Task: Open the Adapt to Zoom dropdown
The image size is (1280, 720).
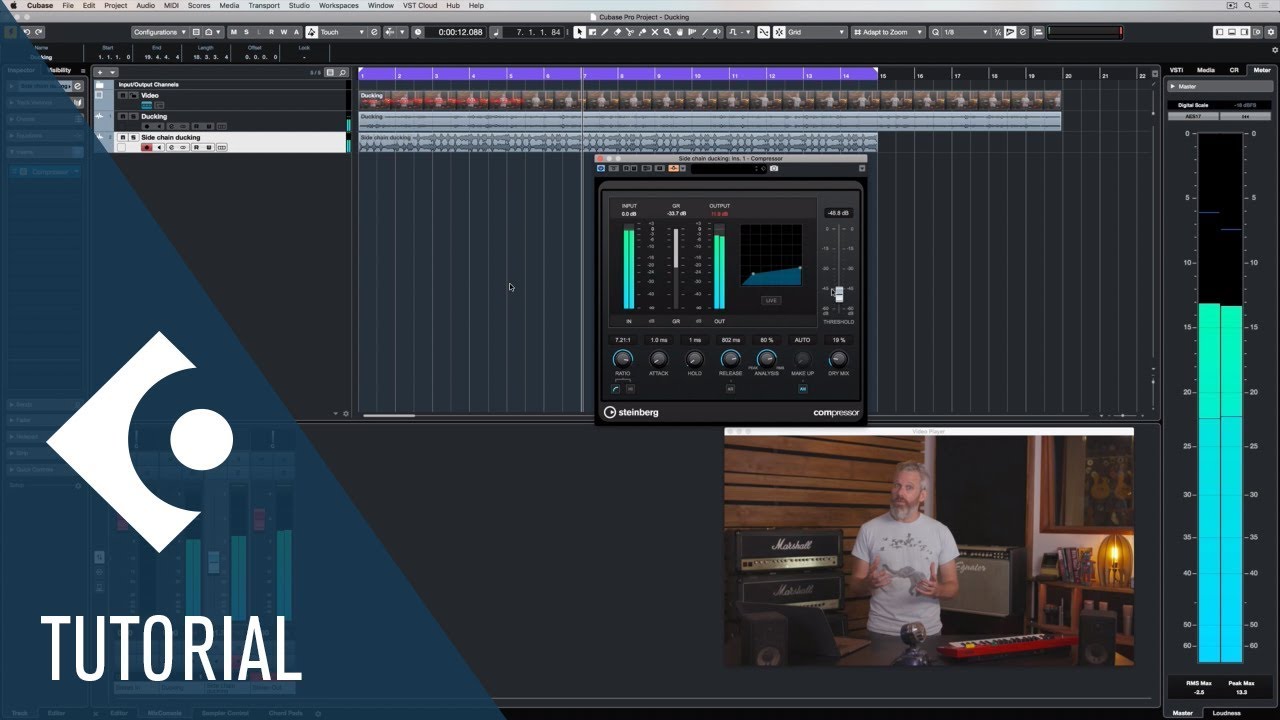Action: (889, 32)
